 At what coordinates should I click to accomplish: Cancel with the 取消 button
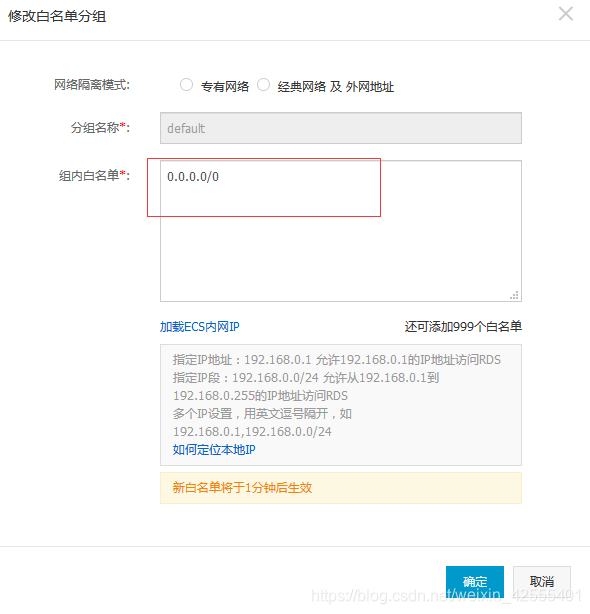point(541,581)
